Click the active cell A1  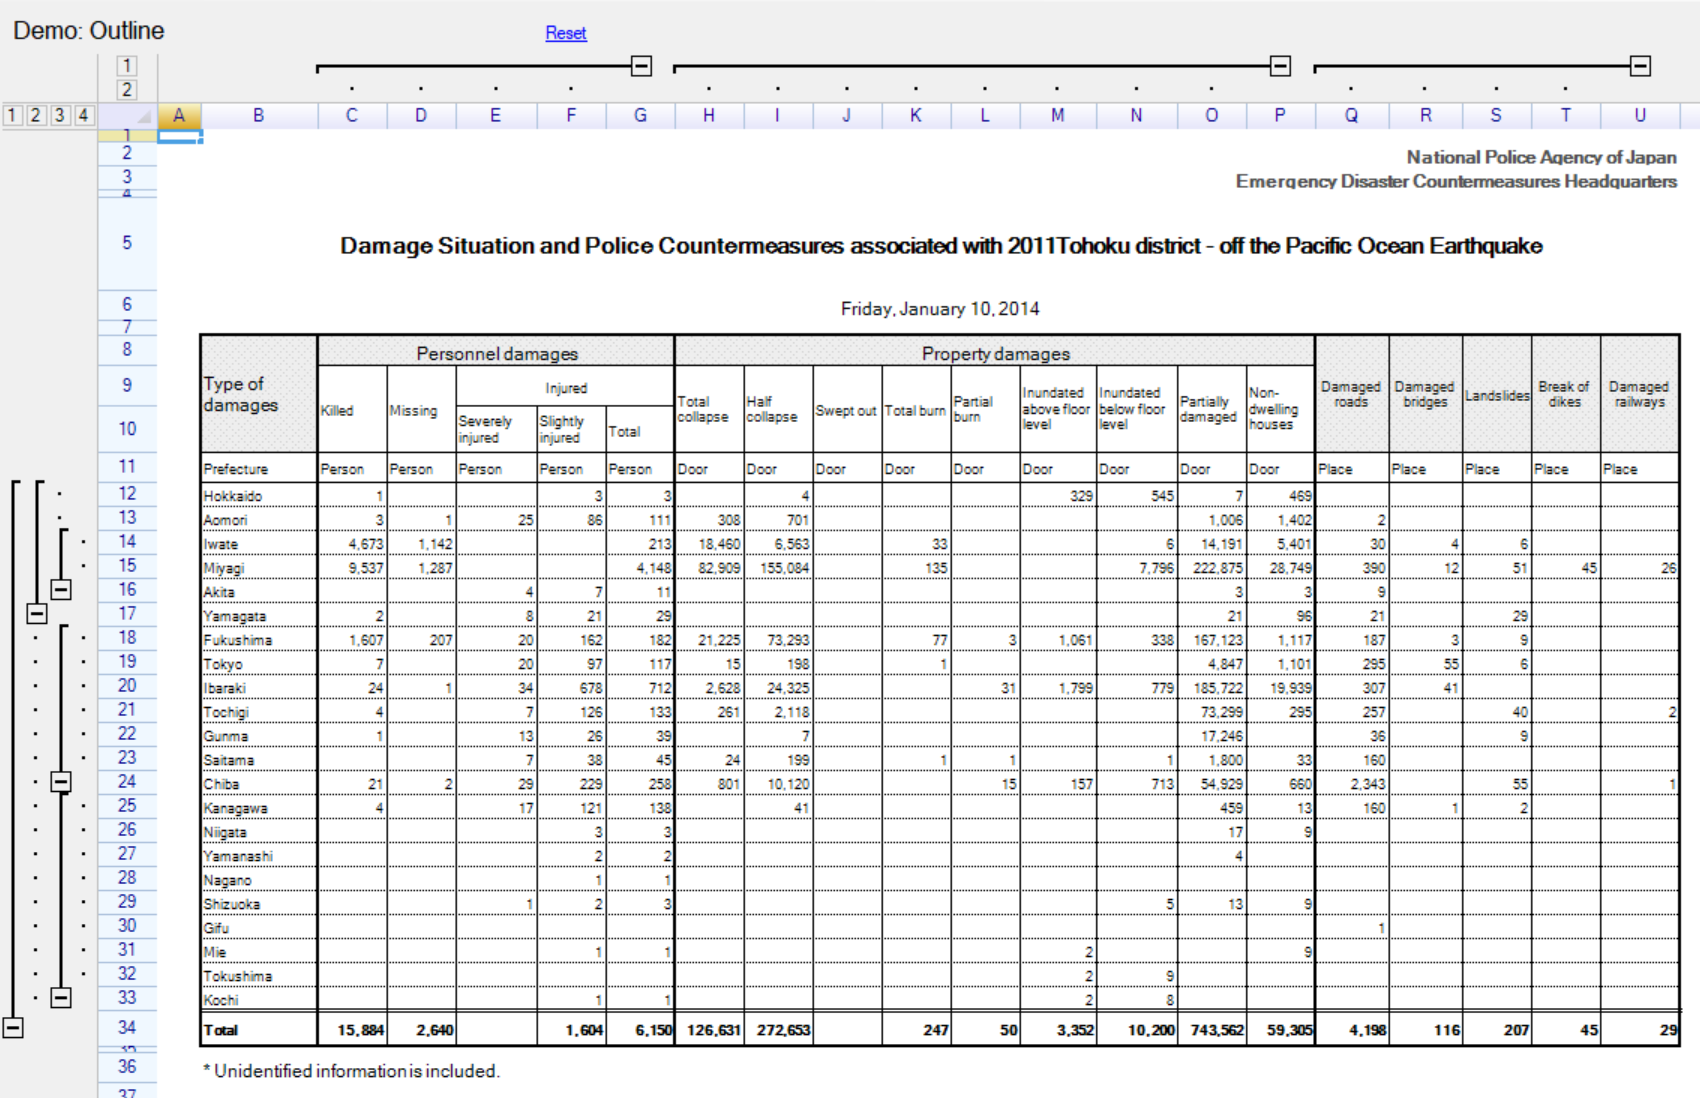point(179,136)
